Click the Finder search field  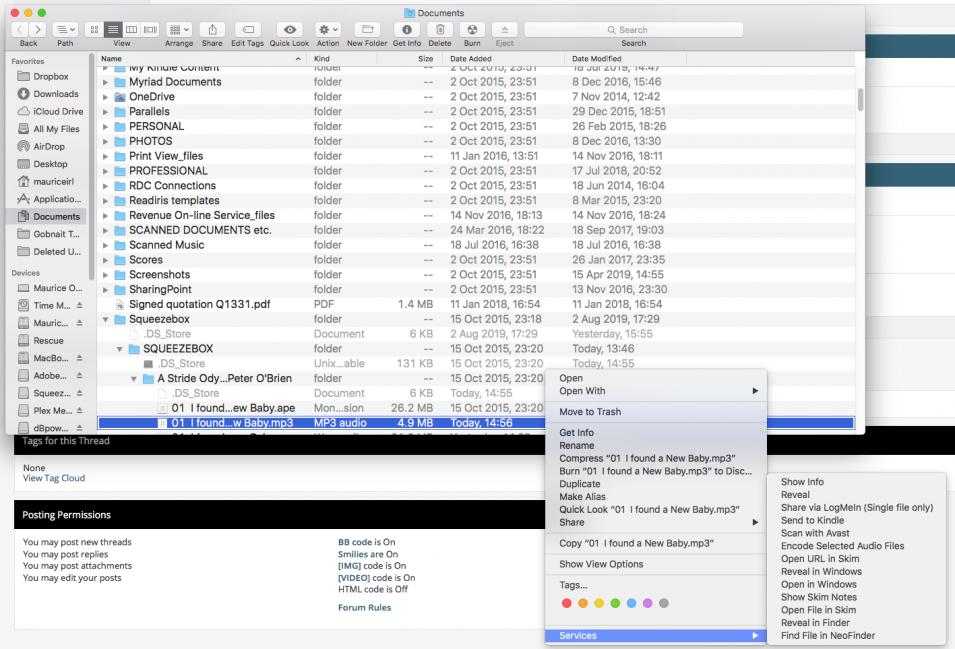tap(634, 31)
